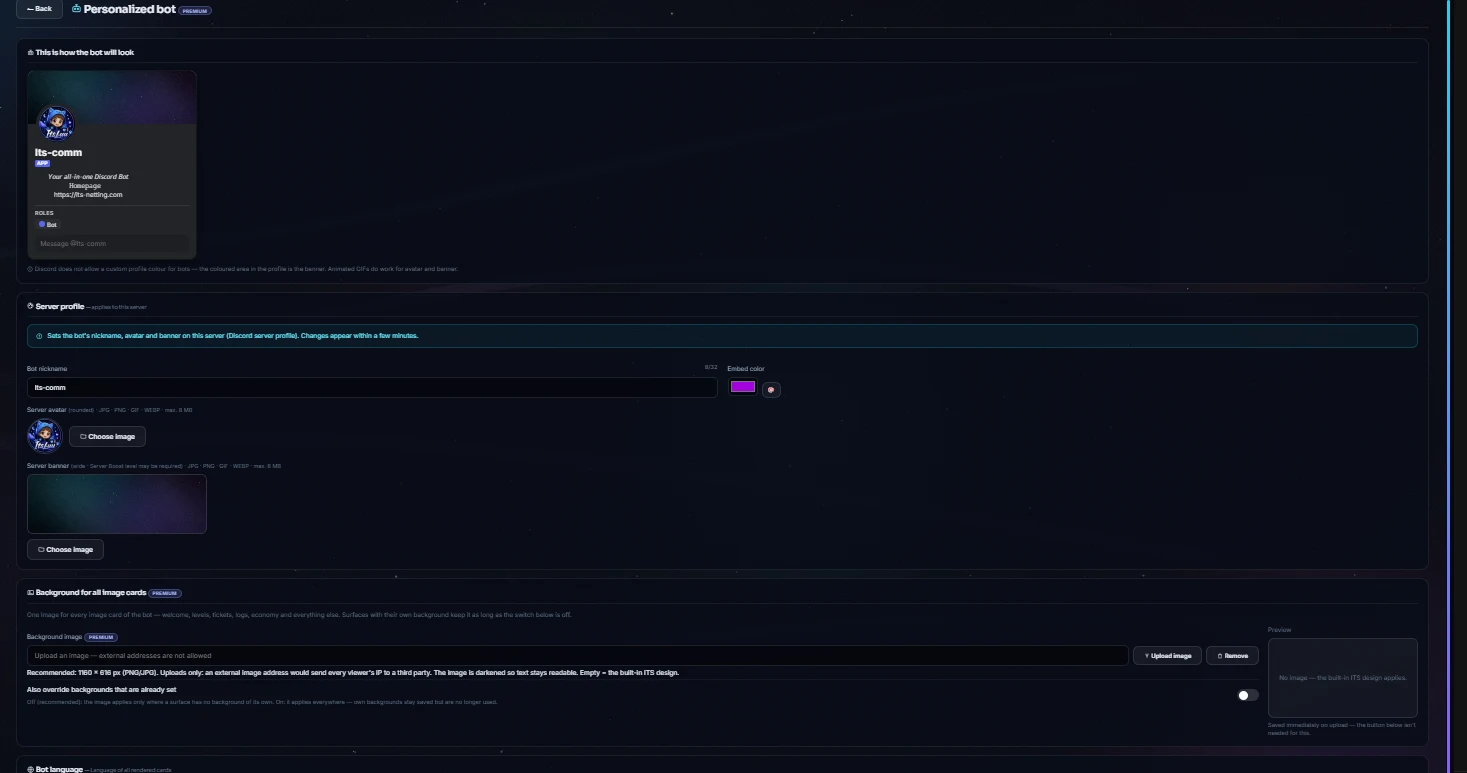The image size is (1467, 773).
Task: Open the purple Embed color swatch
Action: (743, 387)
